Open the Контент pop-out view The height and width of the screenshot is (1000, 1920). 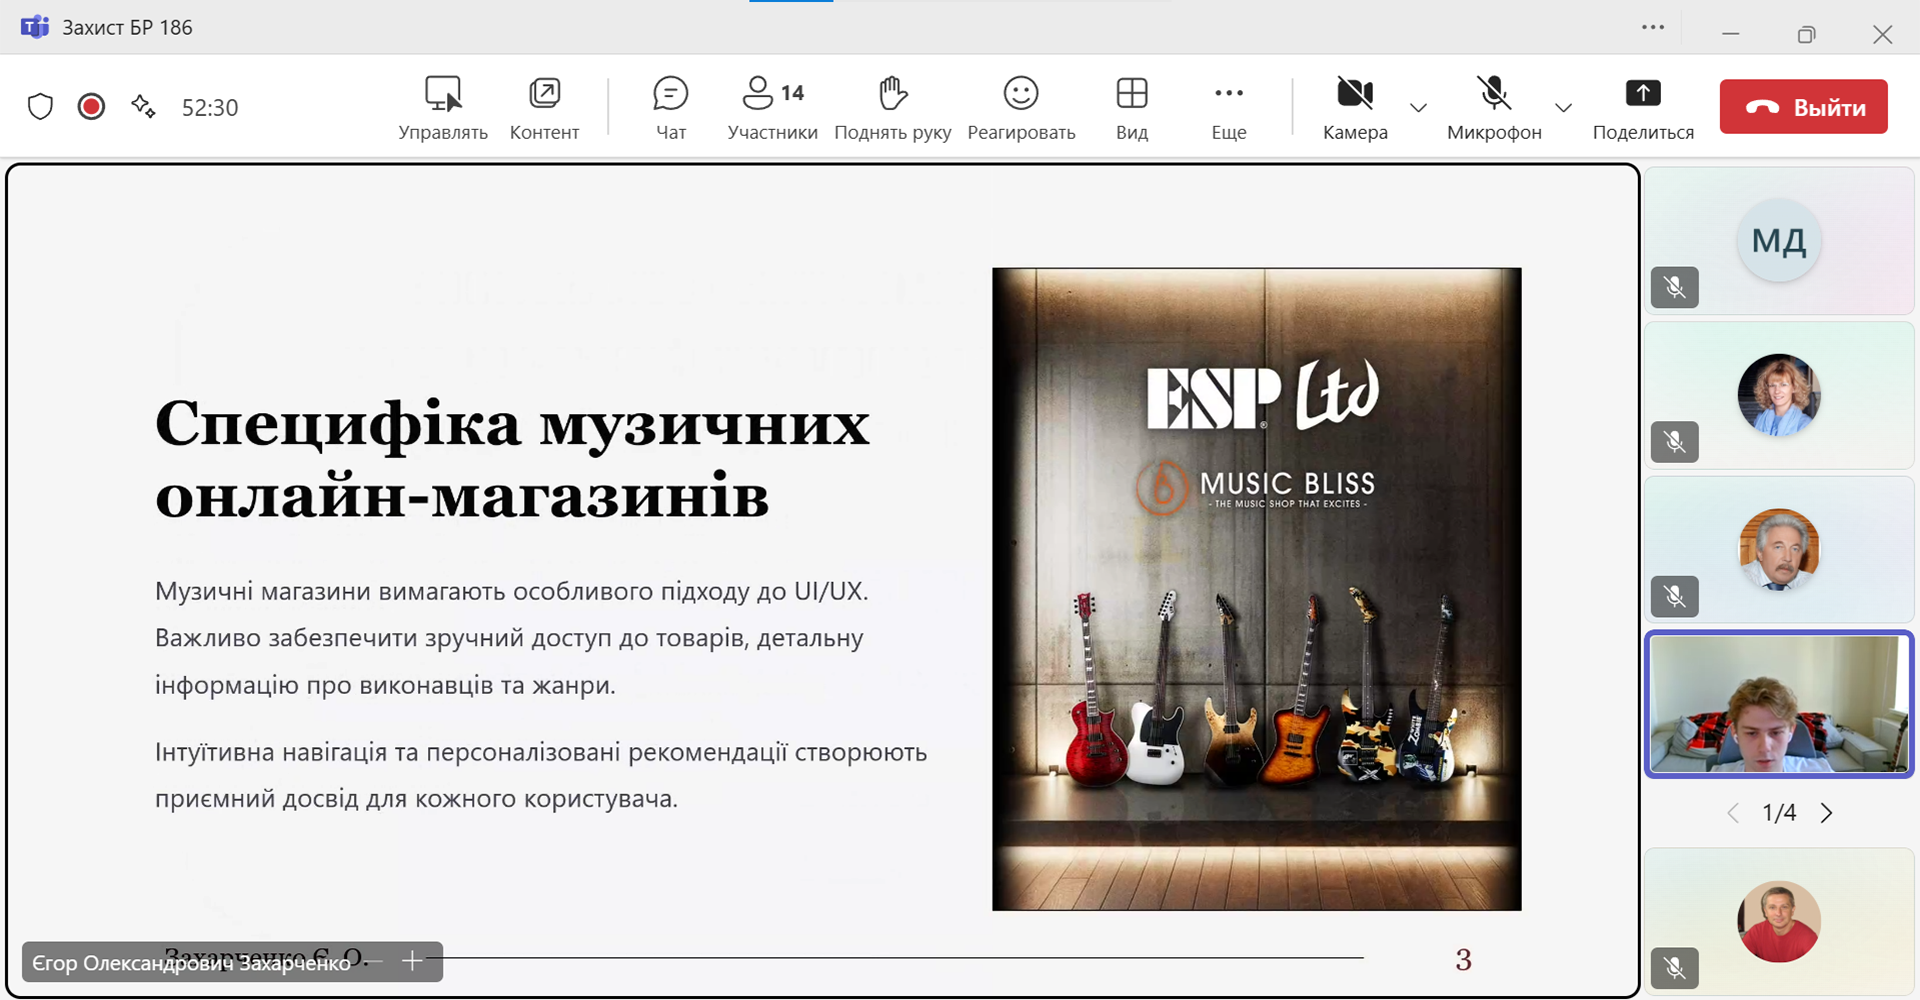pos(544,106)
